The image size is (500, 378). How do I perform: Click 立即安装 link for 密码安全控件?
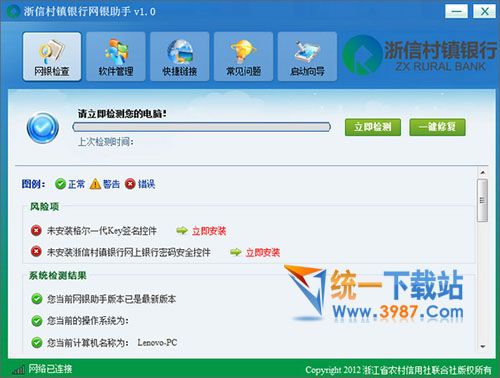pyautogui.click(x=263, y=252)
